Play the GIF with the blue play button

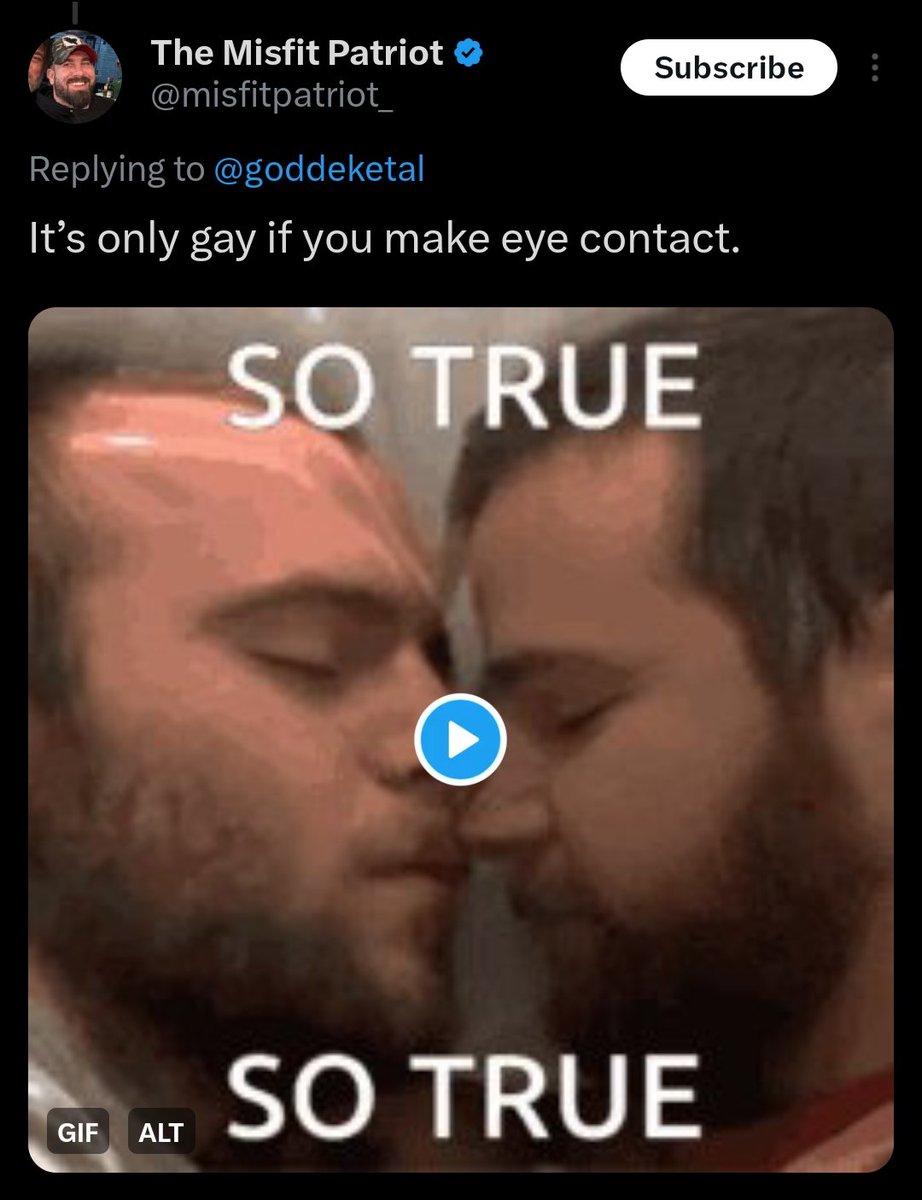pos(460,740)
